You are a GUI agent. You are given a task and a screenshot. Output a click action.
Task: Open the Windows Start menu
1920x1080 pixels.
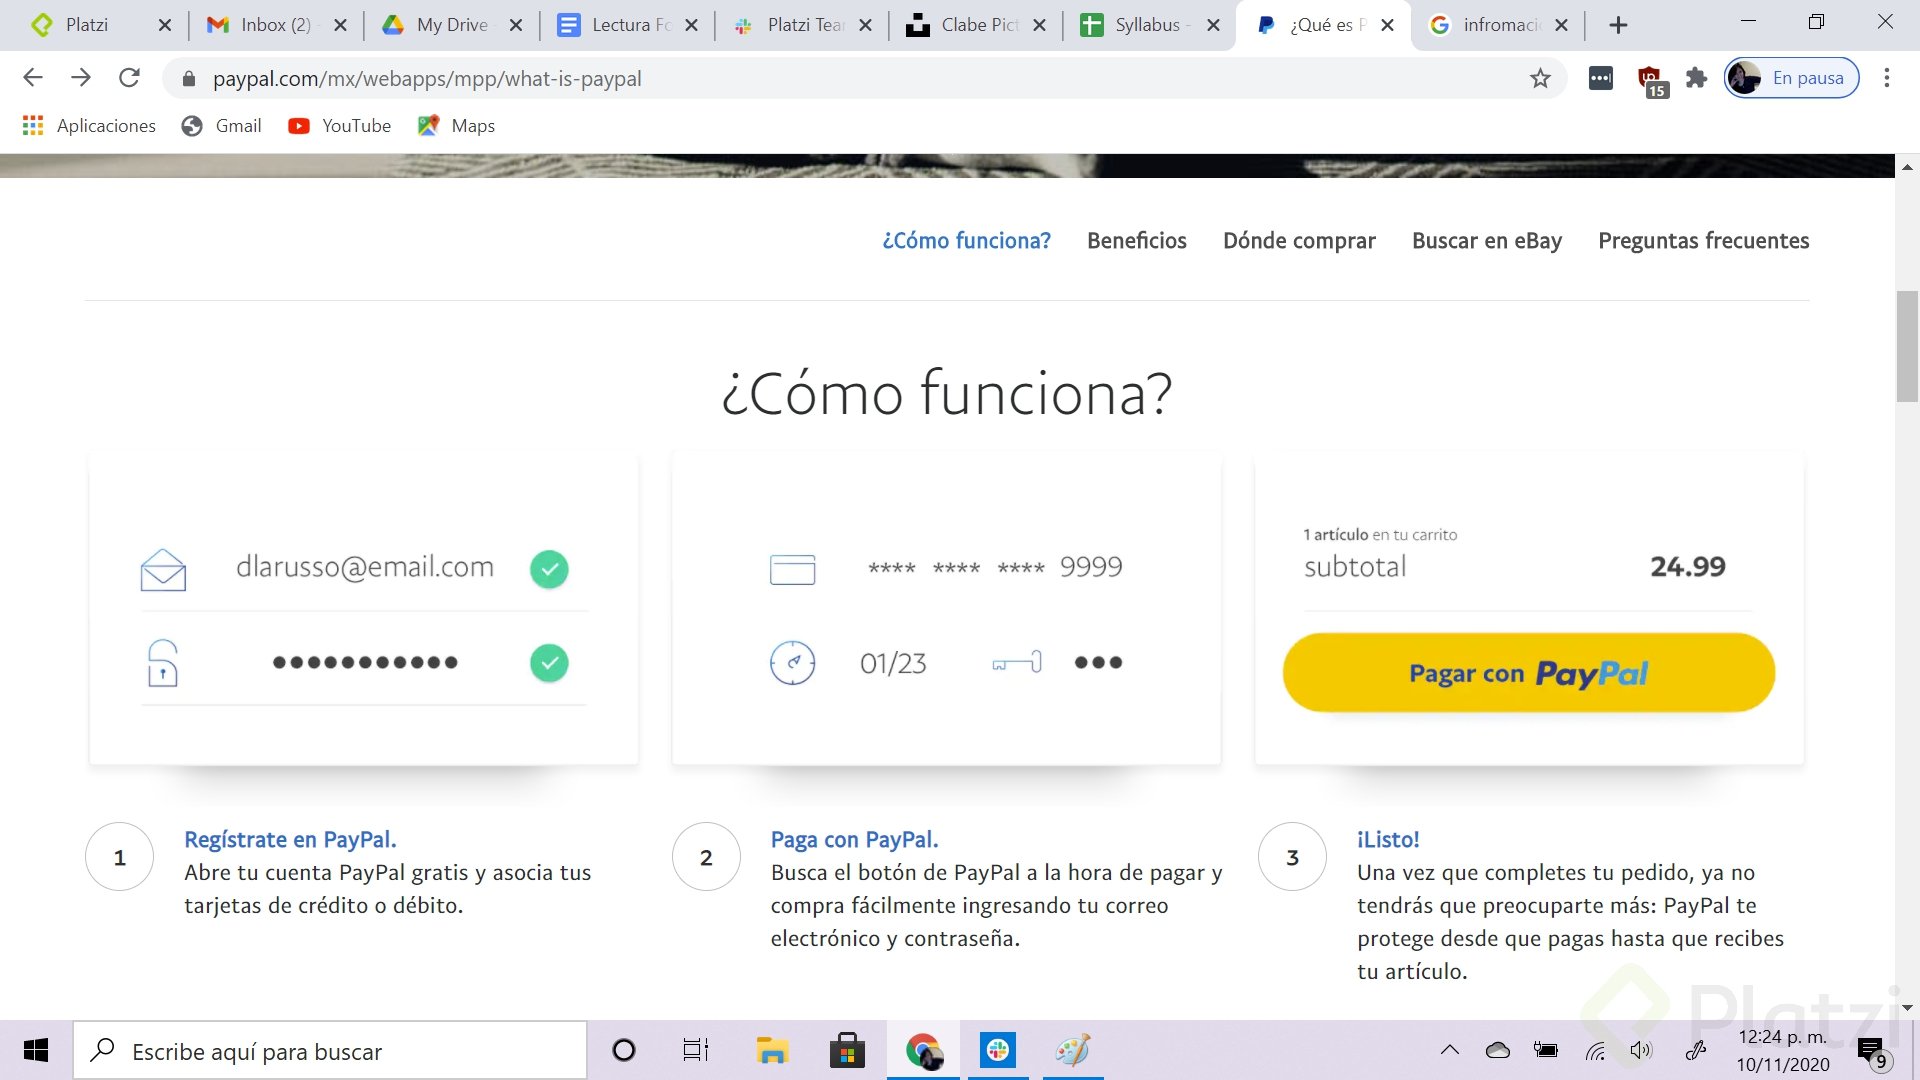[x=36, y=1050]
